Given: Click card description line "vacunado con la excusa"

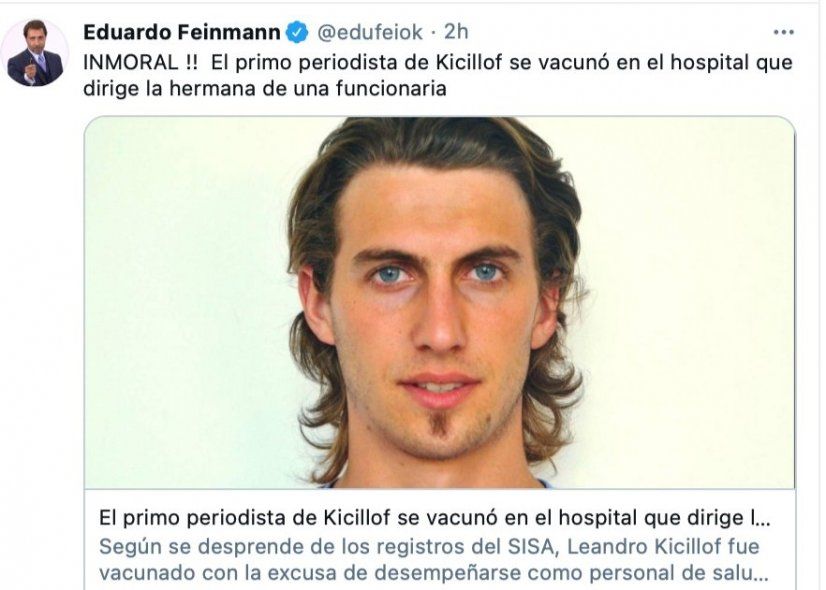Looking at the screenshot, I should coord(434,573).
